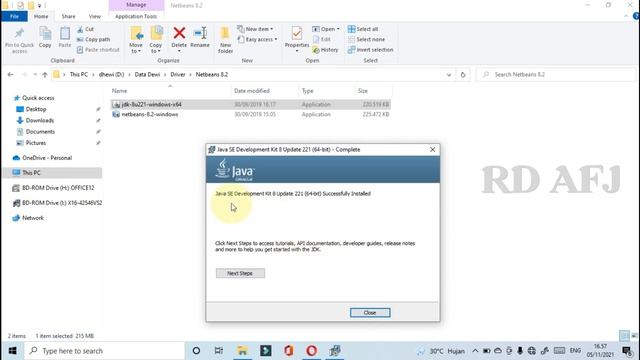Open the recent locations dropdown arrow
Image resolution: width=640 pixels, height=360 pixels.
[x=35, y=75]
